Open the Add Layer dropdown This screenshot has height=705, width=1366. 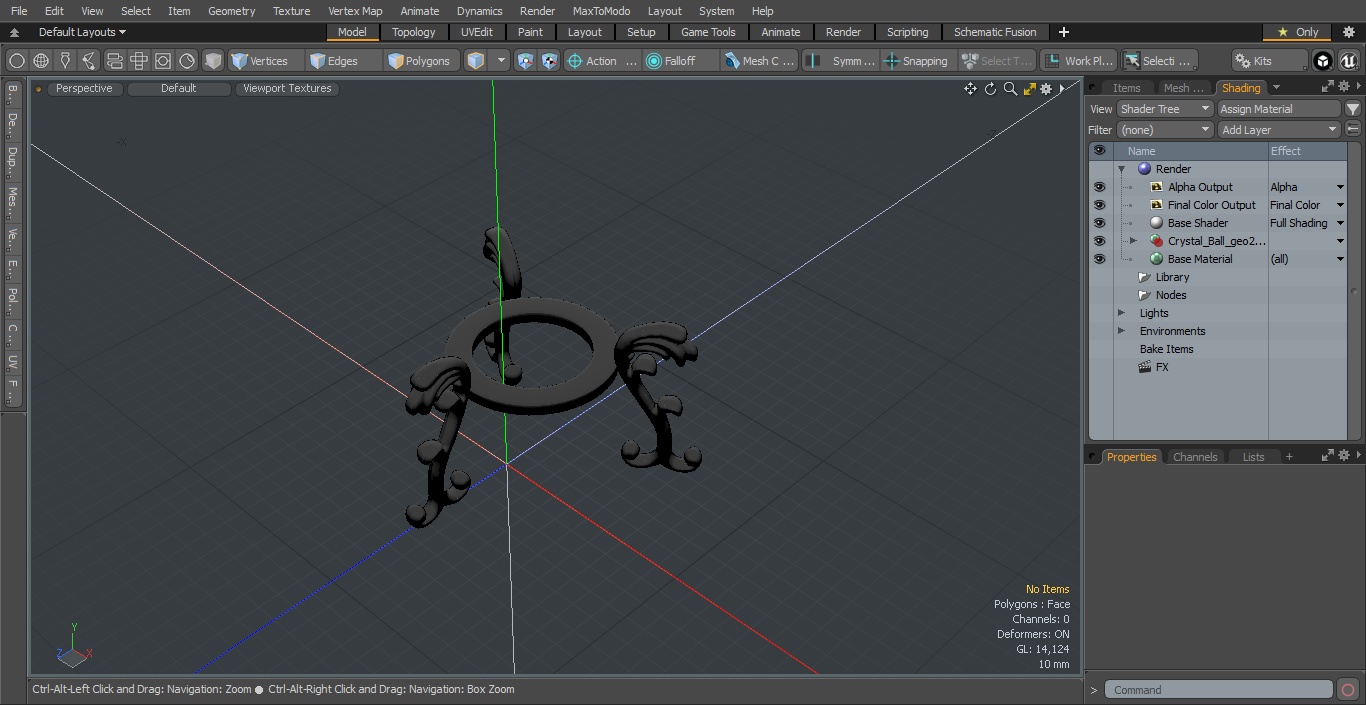[x=1279, y=130]
